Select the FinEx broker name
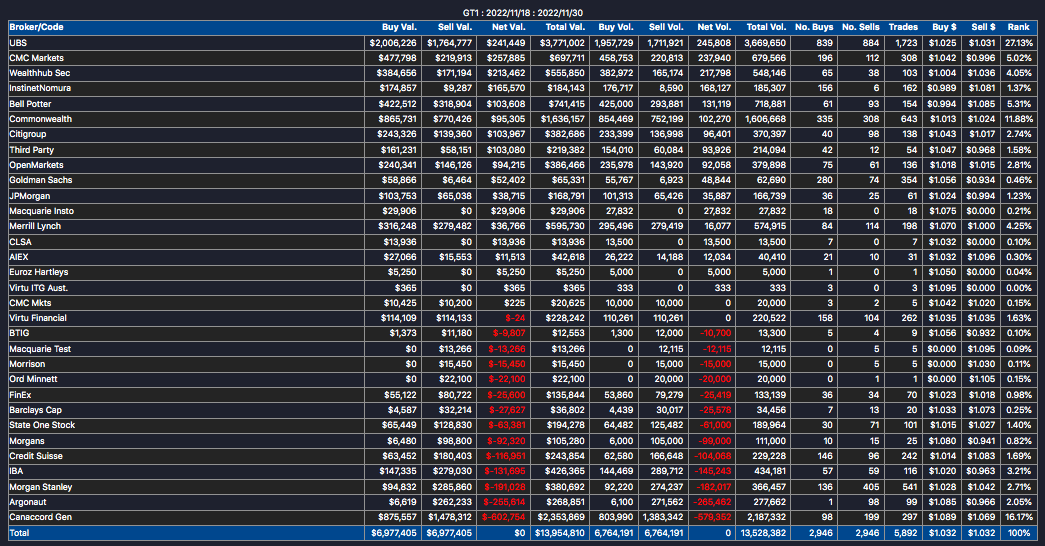The height and width of the screenshot is (546, 1045). point(20,395)
